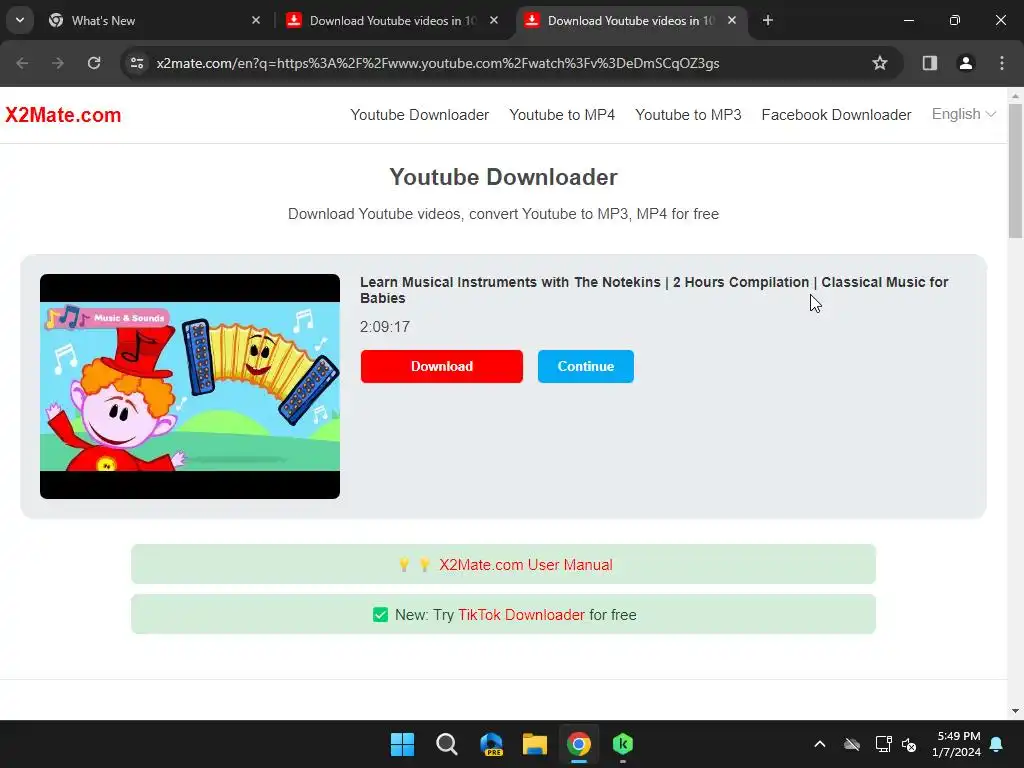Open the notification bell
The image size is (1024, 768).
(997, 744)
